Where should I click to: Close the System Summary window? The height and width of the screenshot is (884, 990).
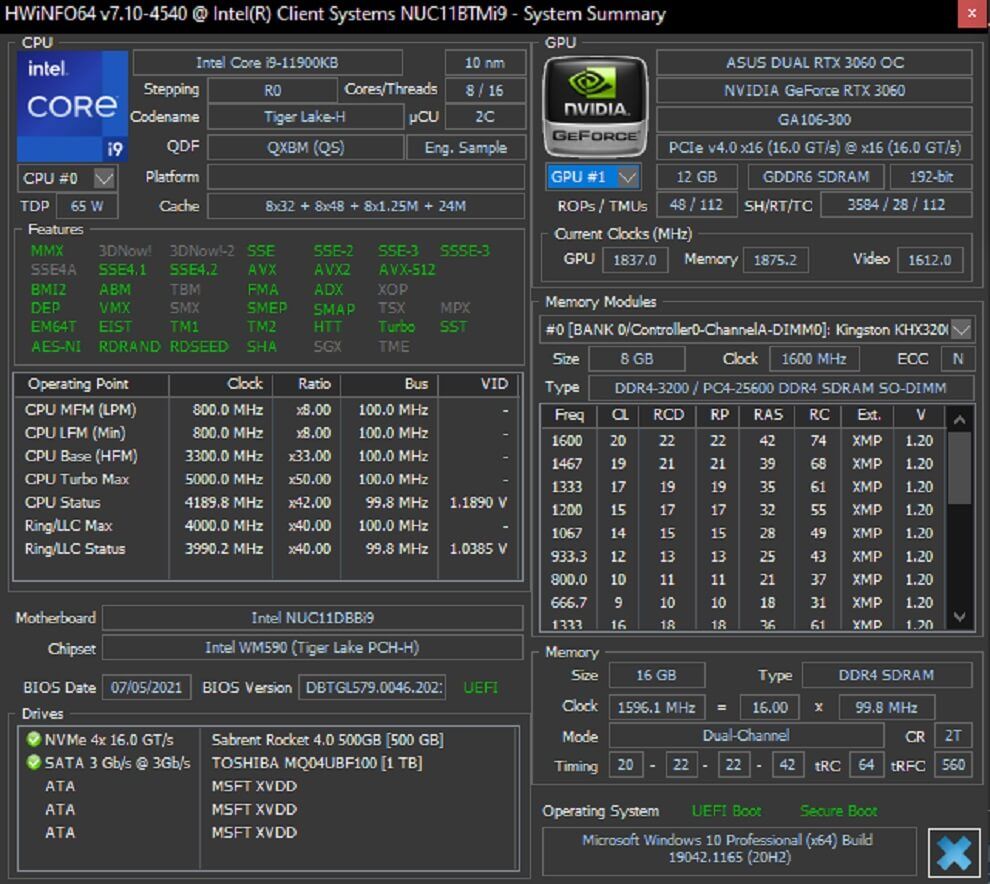pos(972,14)
